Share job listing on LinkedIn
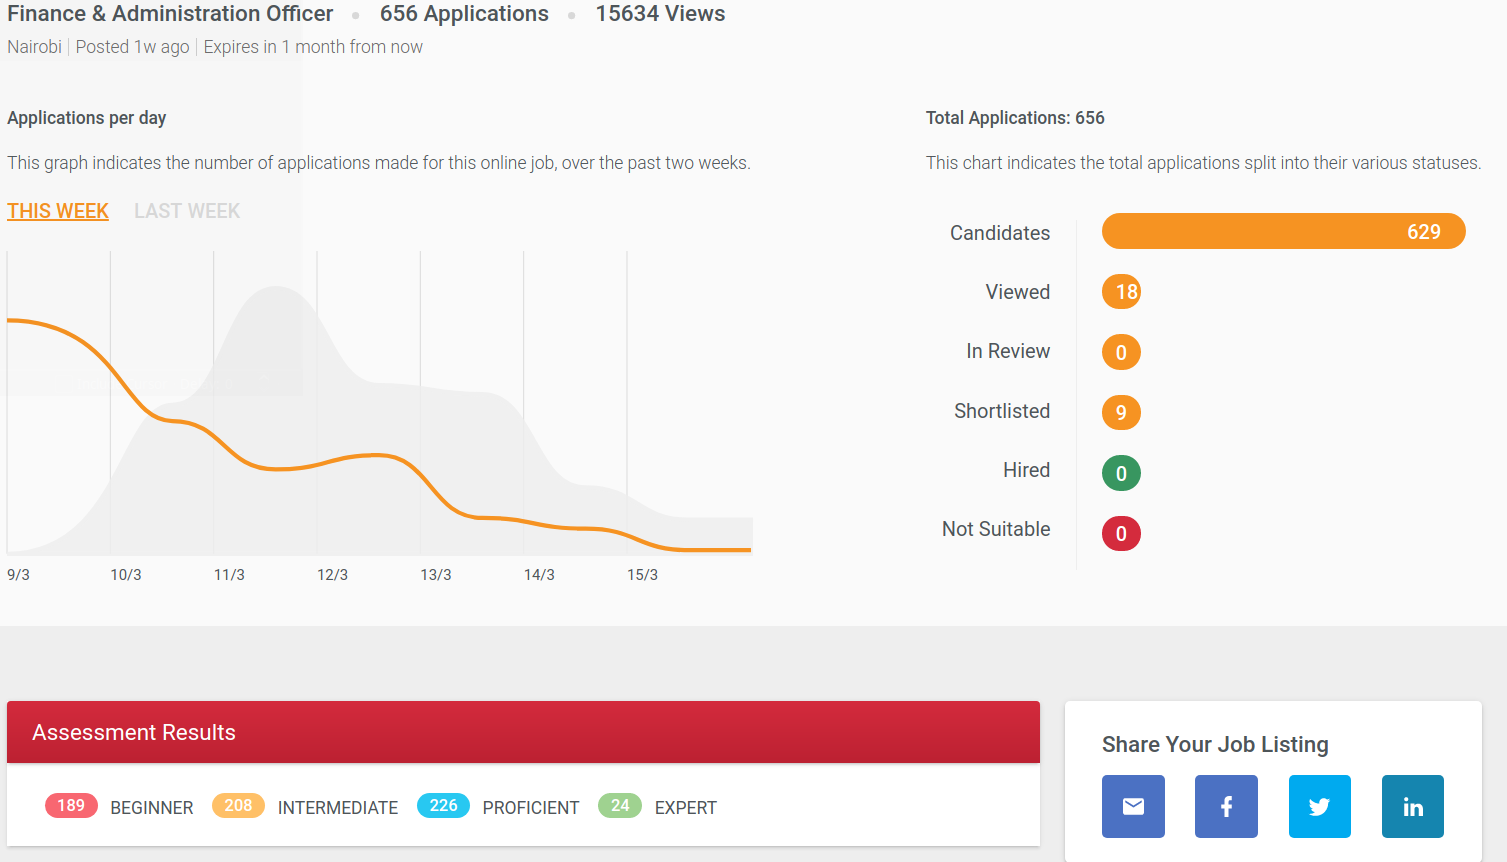Screen dimensions: 1507x862 (1412, 806)
